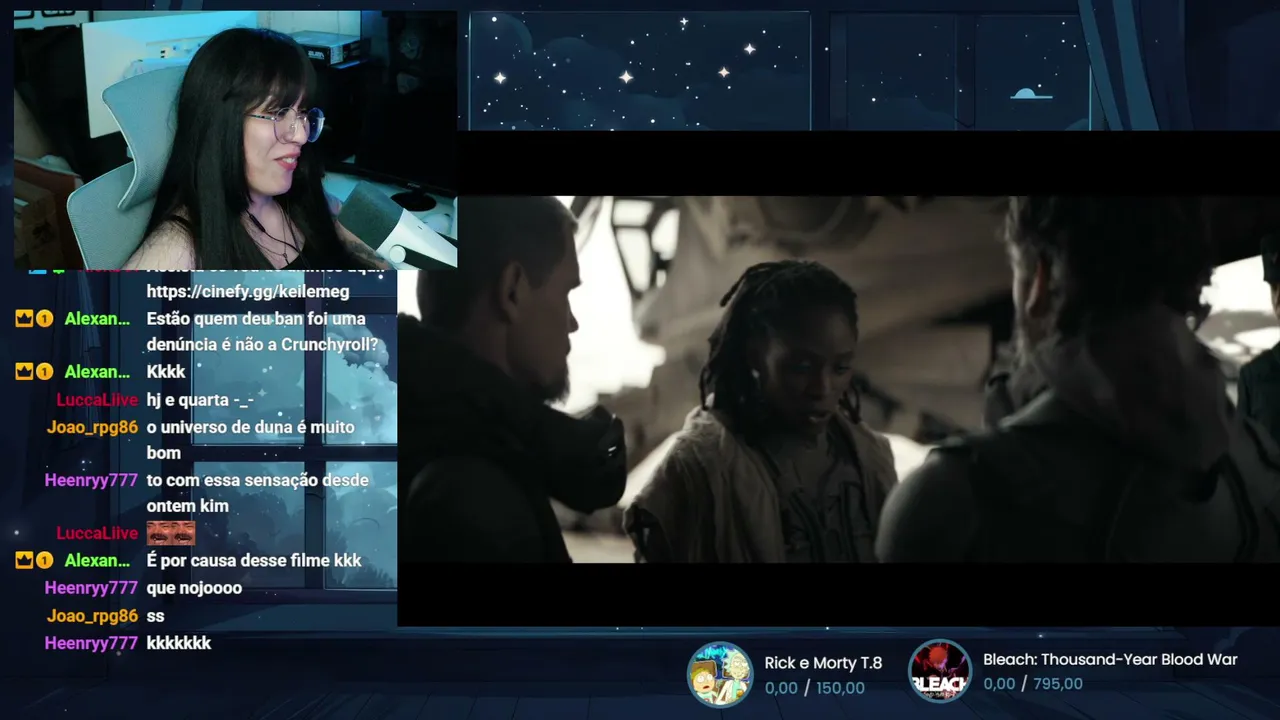Select Heenryy777 on the 'que nojoooo' message
This screenshot has width=1280, height=720.
91,588
